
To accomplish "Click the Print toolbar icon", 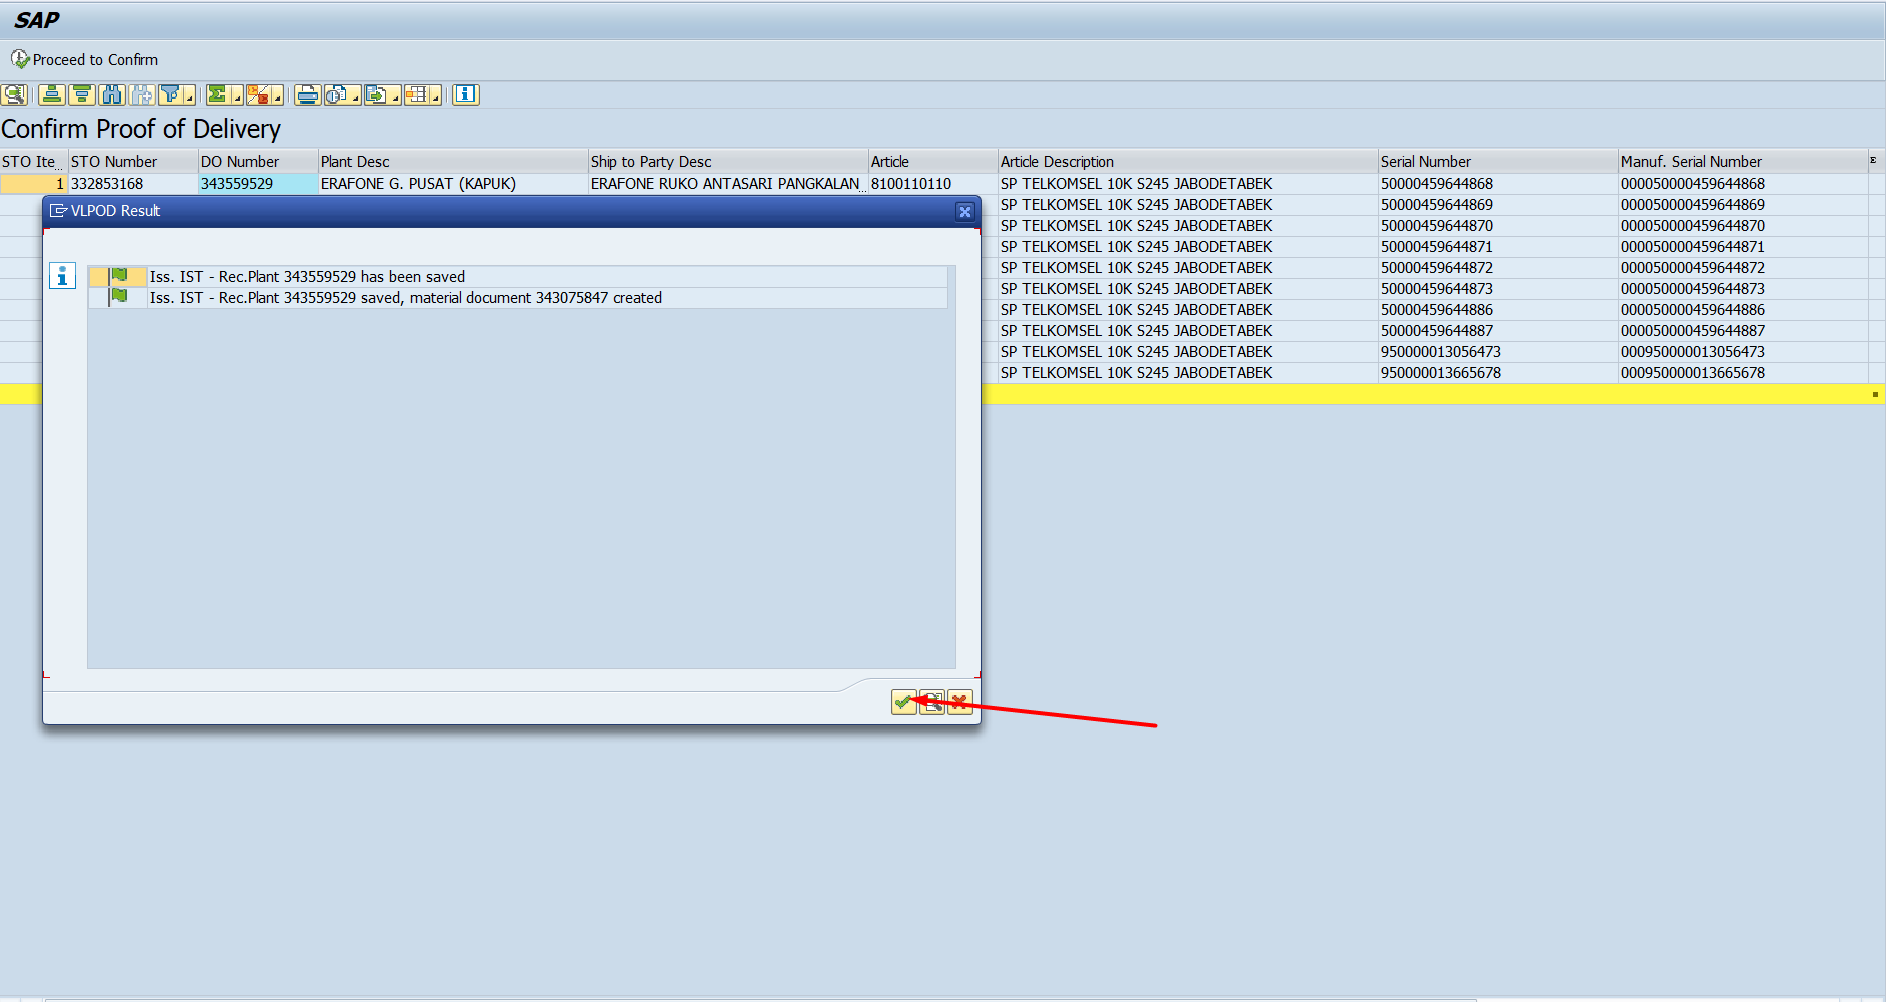I will point(308,95).
